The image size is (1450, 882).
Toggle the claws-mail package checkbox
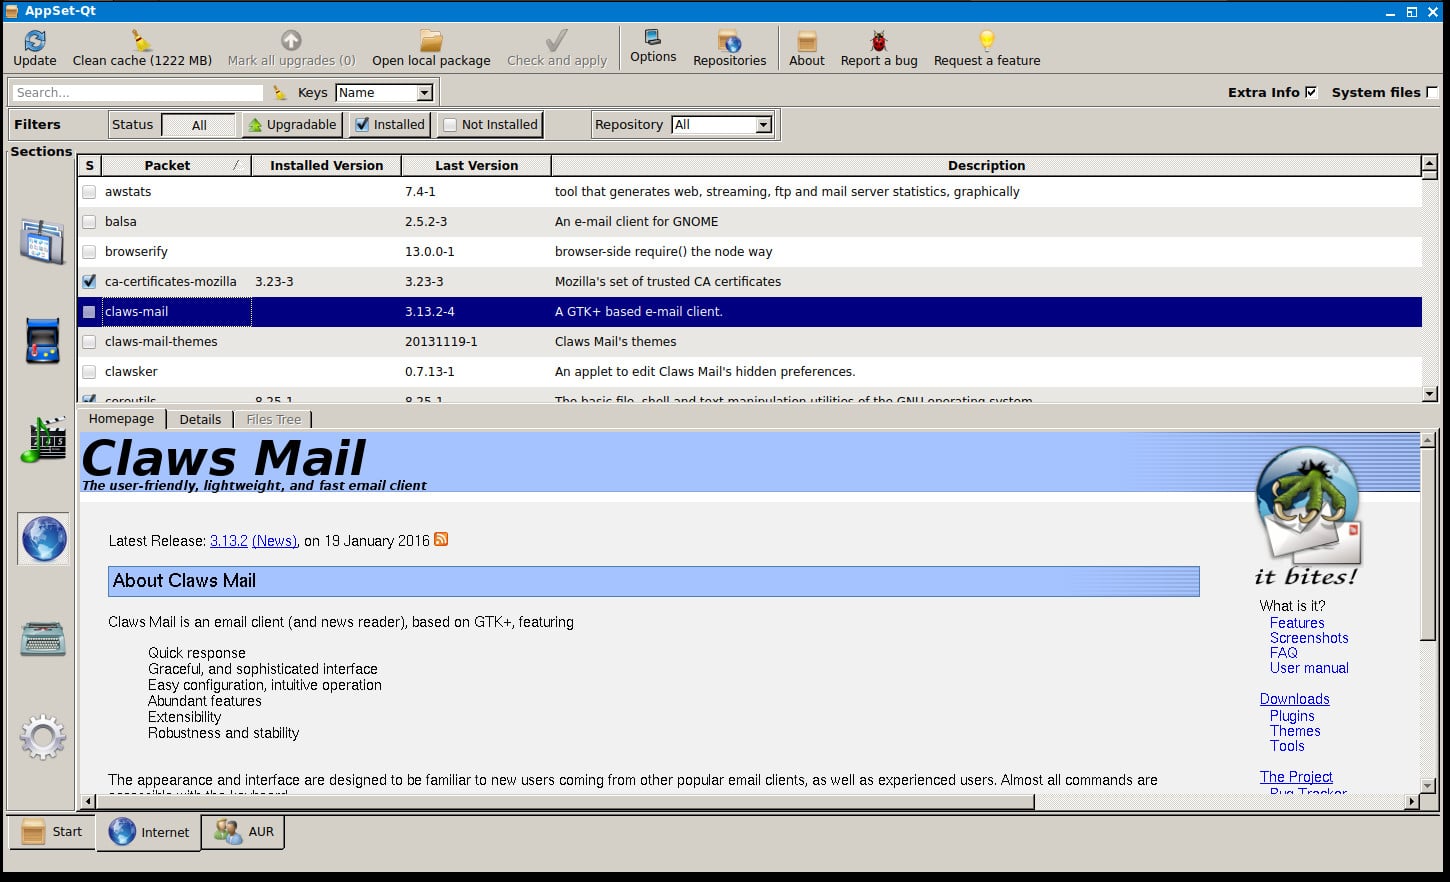click(x=89, y=312)
